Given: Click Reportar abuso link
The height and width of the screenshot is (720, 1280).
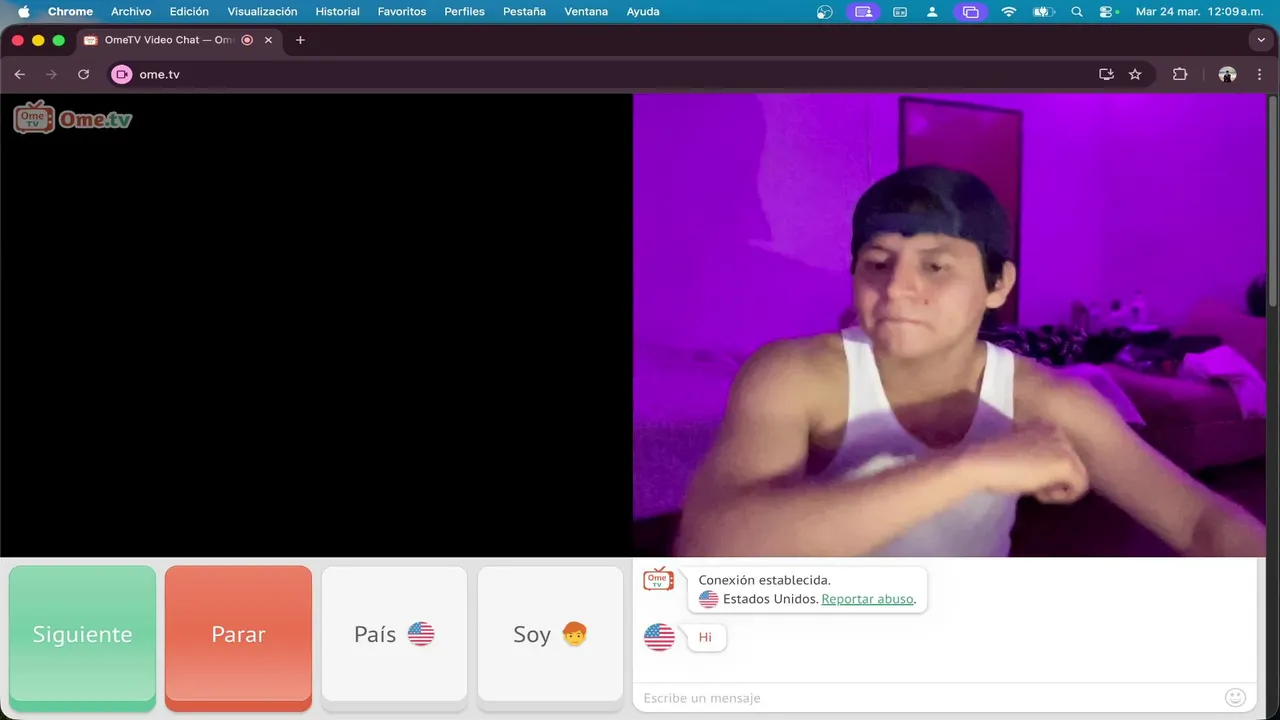Looking at the screenshot, I should [867, 599].
